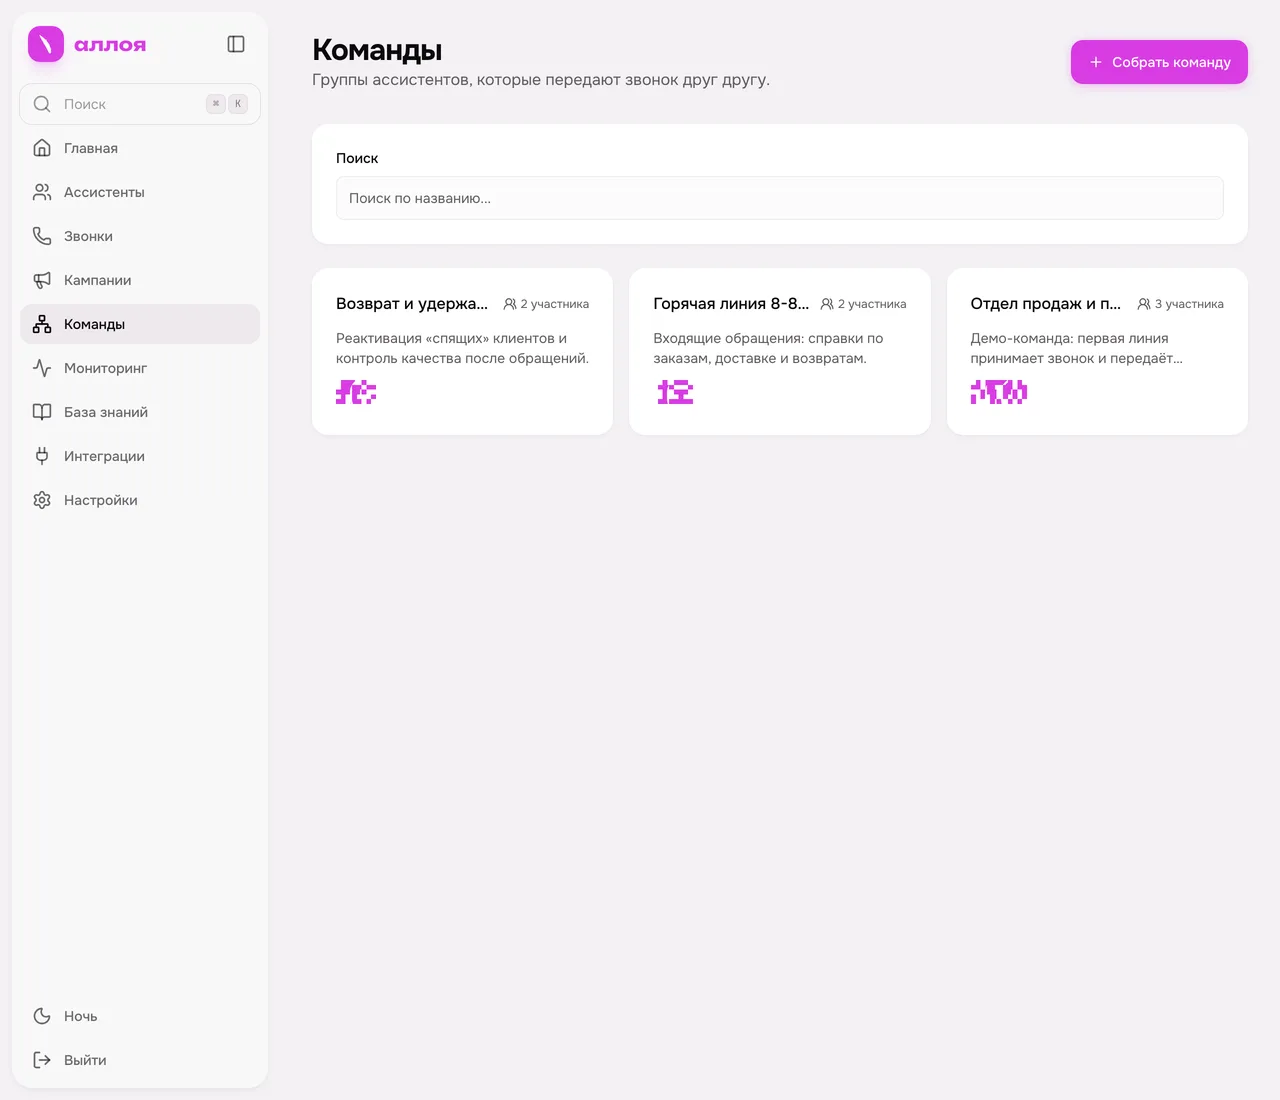Navigate to Интеграции
Viewport: 1280px width, 1100px height.
[x=140, y=456]
